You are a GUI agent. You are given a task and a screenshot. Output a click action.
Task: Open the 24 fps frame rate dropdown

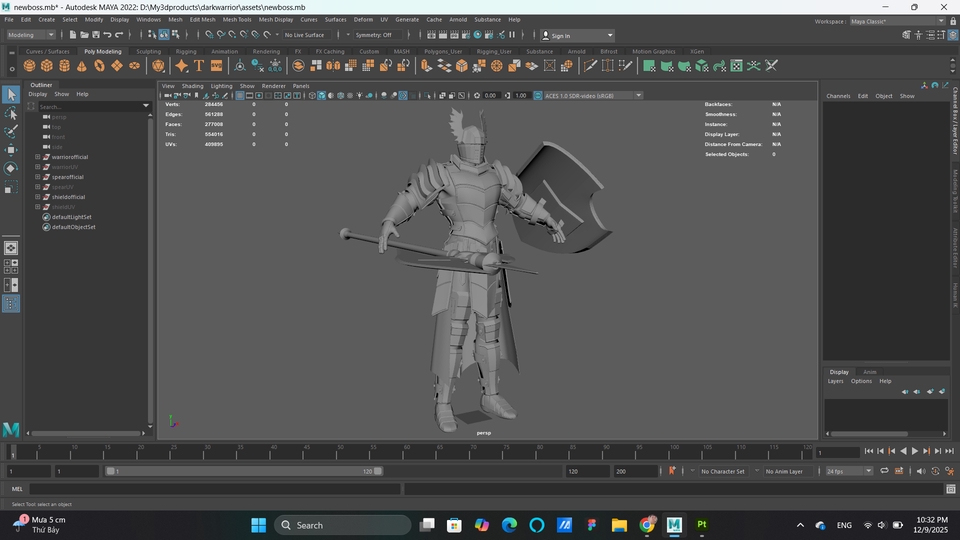pos(847,471)
